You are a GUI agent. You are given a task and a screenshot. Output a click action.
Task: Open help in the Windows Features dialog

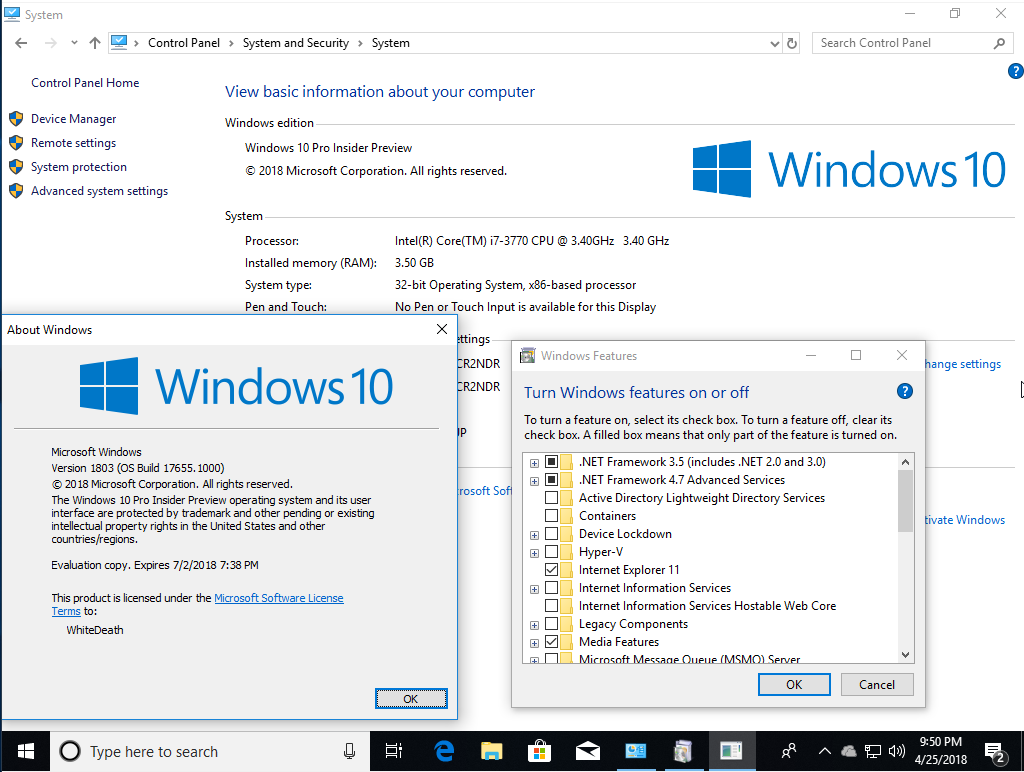(904, 391)
